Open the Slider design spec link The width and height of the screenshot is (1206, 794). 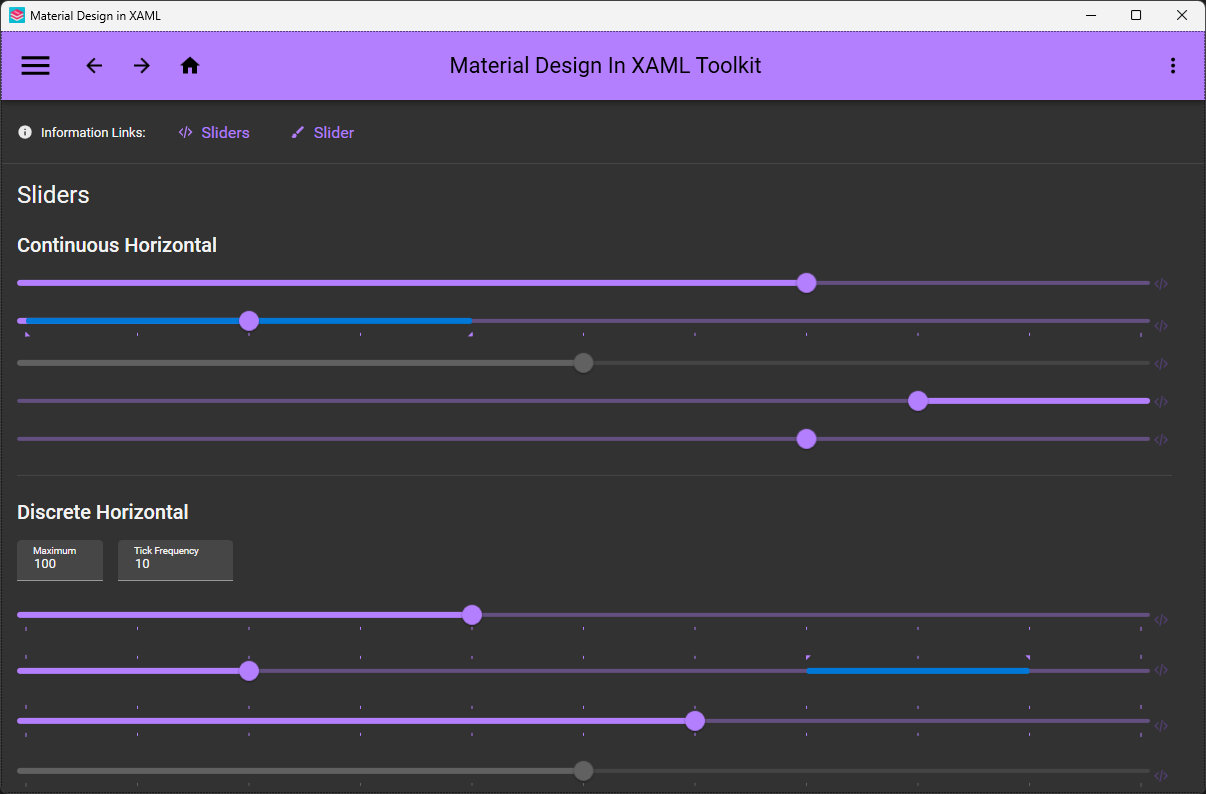coord(322,132)
